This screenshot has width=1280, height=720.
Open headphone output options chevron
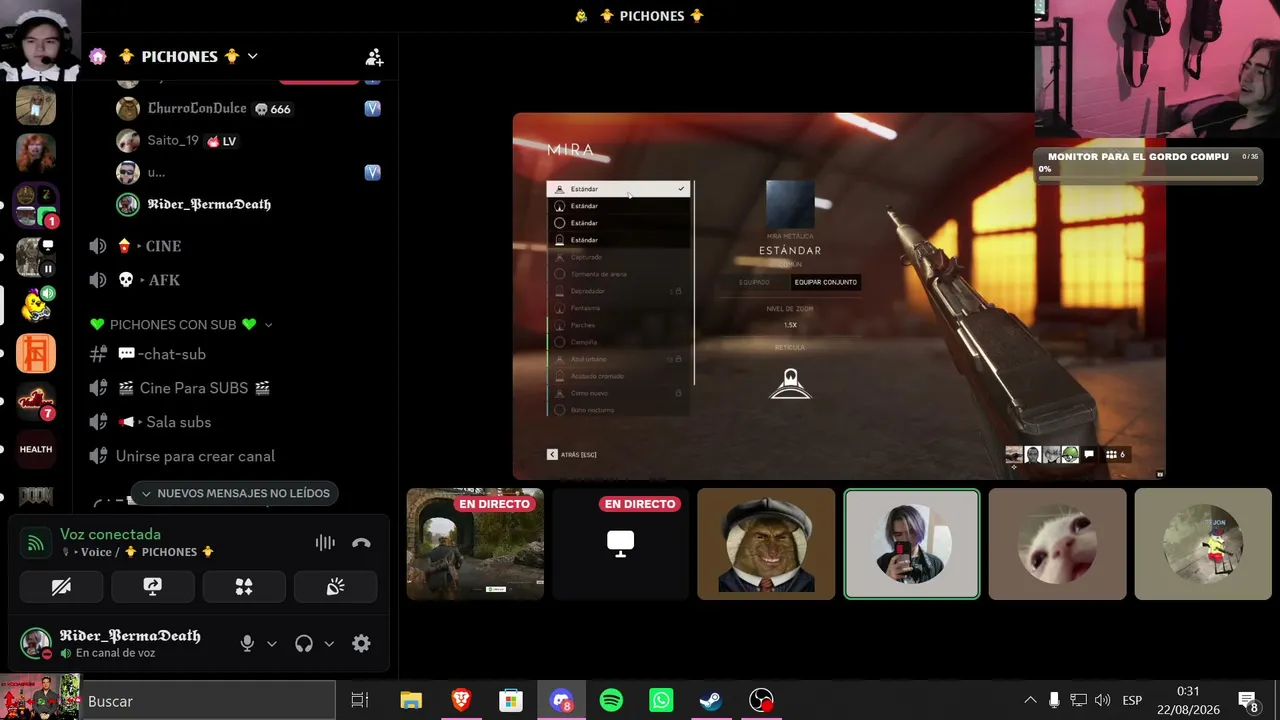click(x=329, y=644)
